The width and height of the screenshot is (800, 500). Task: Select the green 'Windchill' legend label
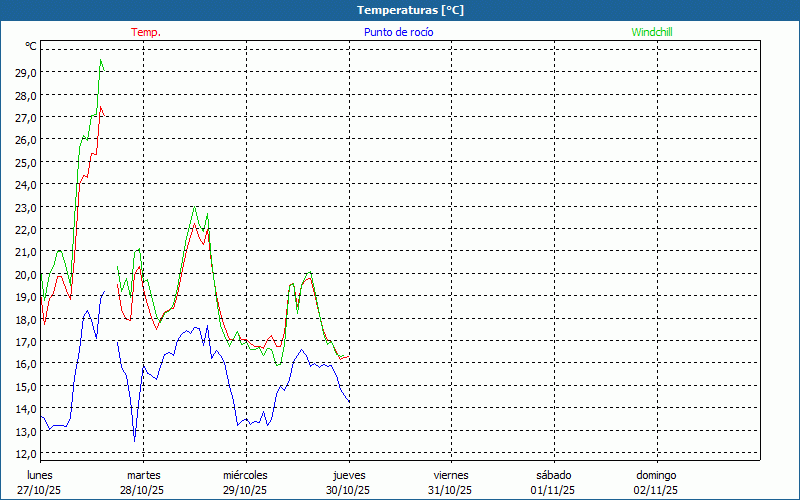[x=652, y=32]
